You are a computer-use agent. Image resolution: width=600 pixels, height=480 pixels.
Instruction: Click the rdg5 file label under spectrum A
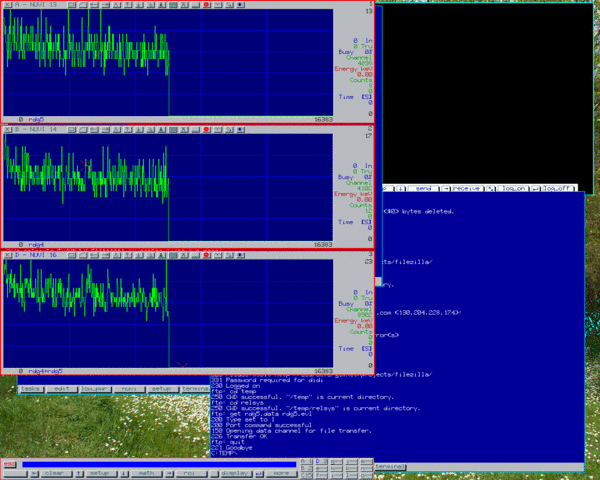(36, 119)
